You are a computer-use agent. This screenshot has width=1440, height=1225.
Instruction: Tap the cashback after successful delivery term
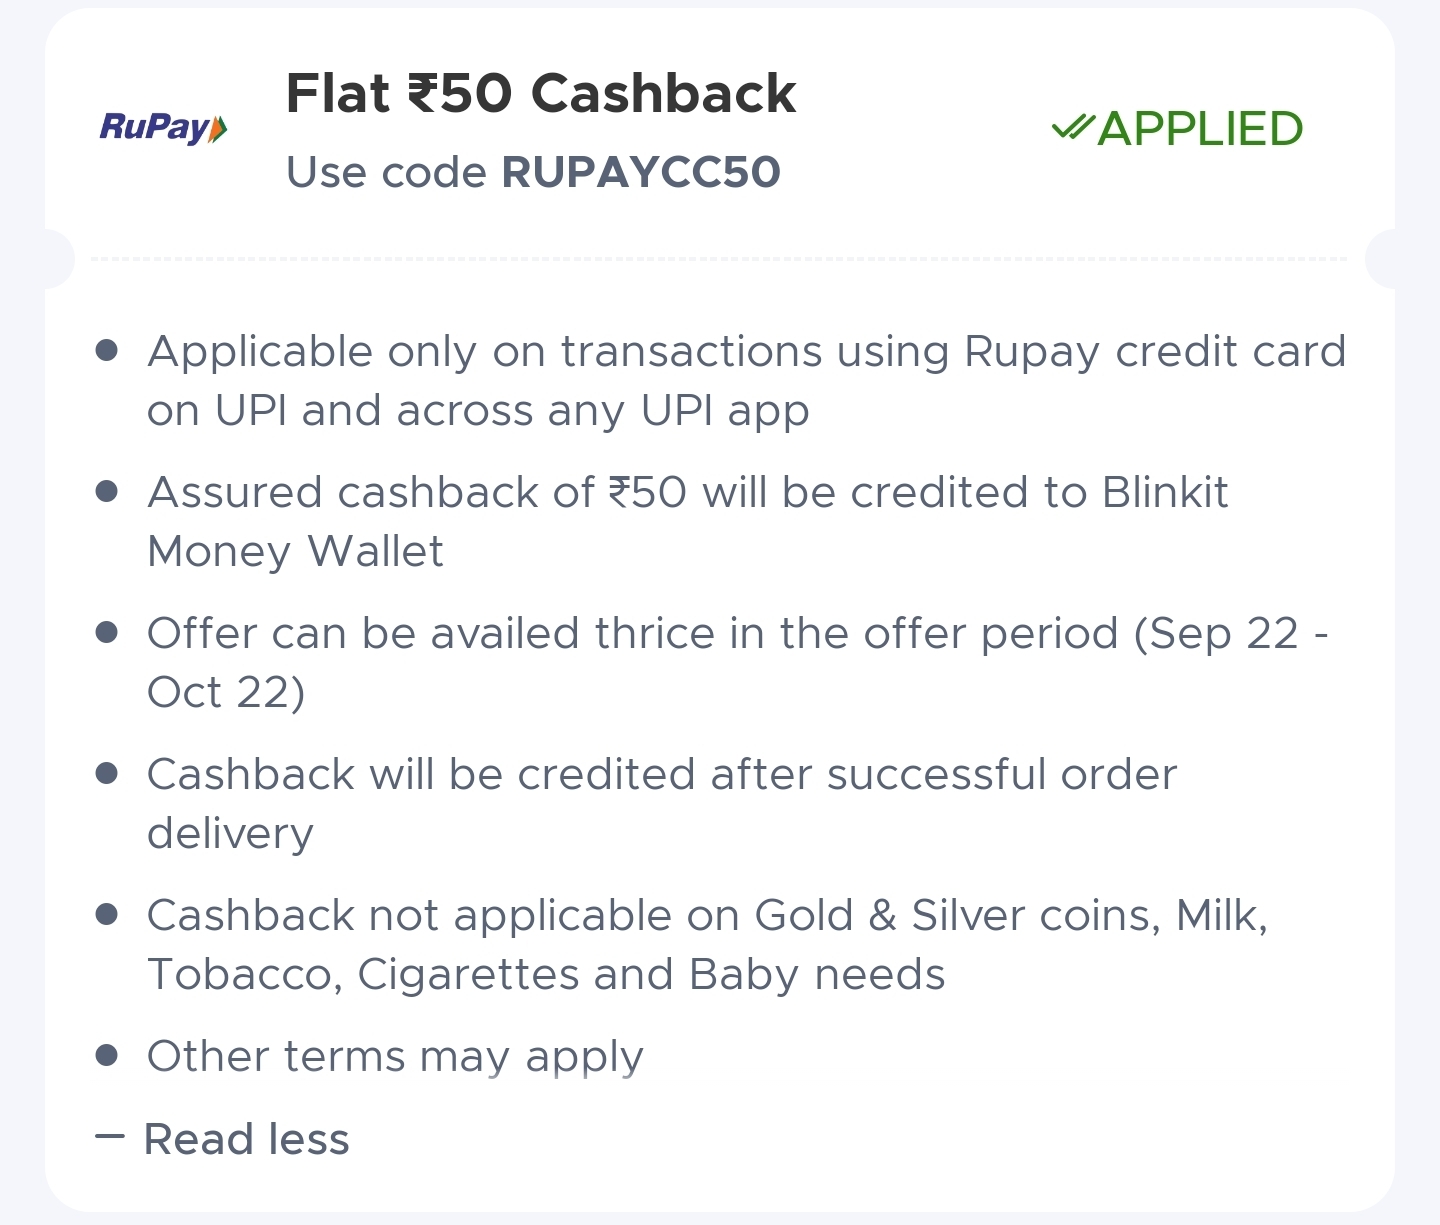[661, 803]
